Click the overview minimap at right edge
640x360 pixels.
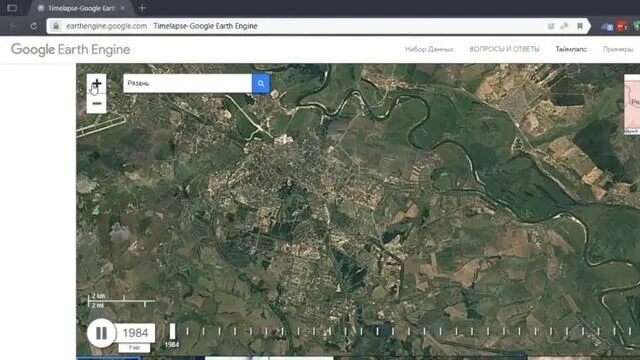[632, 104]
